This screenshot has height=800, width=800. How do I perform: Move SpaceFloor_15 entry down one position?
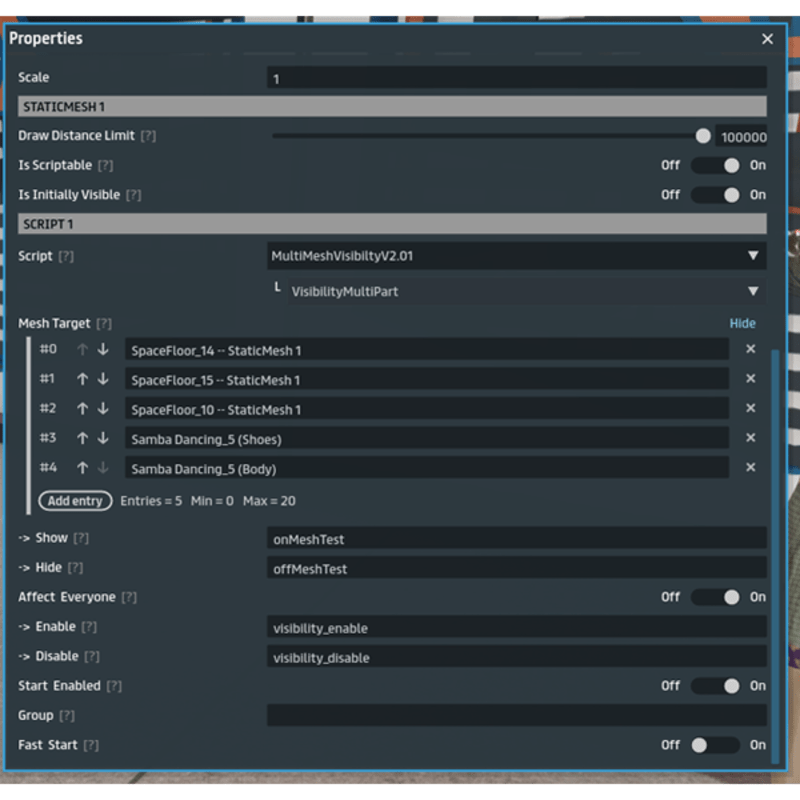pos(103,379)
